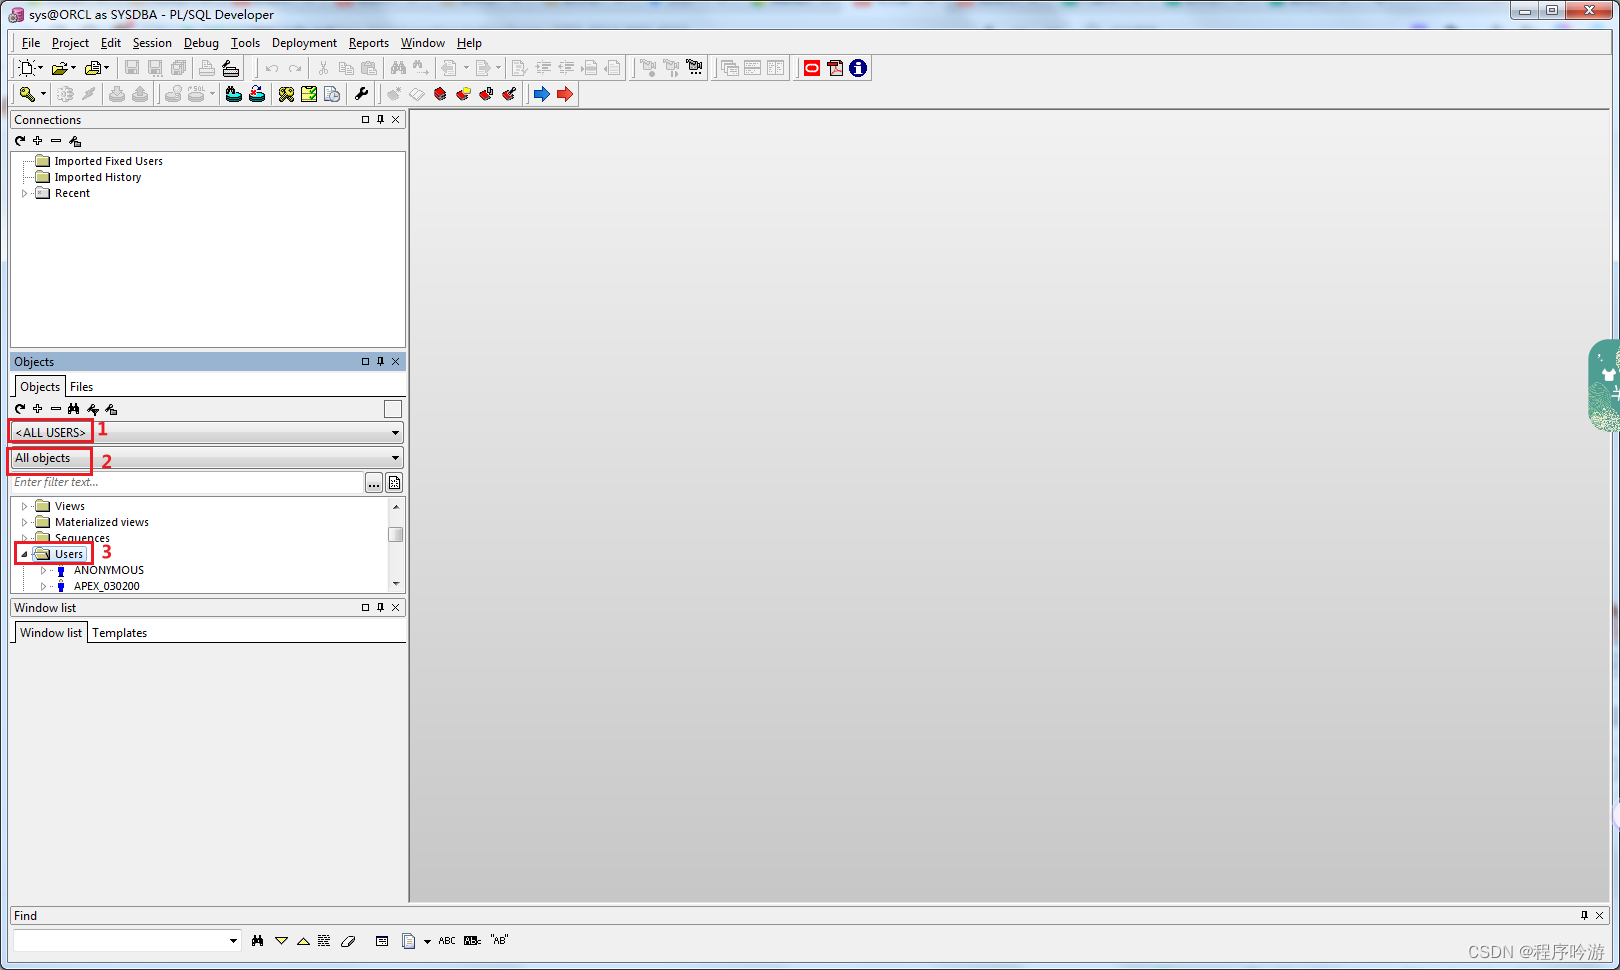The width and height of the screenshot is (1620, 970).
Task: Click the New document toolbar icon
Action: click(27, 68)
